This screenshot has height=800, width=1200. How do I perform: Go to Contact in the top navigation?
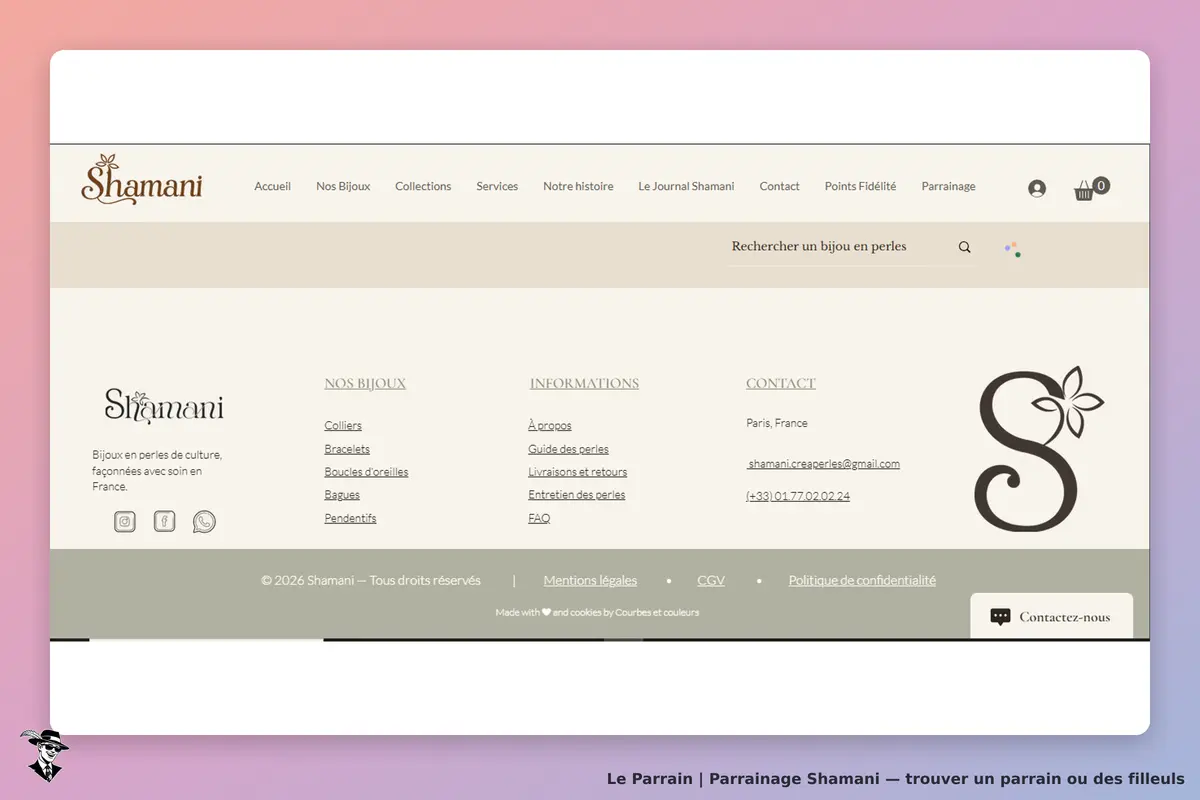coord(779,186)
